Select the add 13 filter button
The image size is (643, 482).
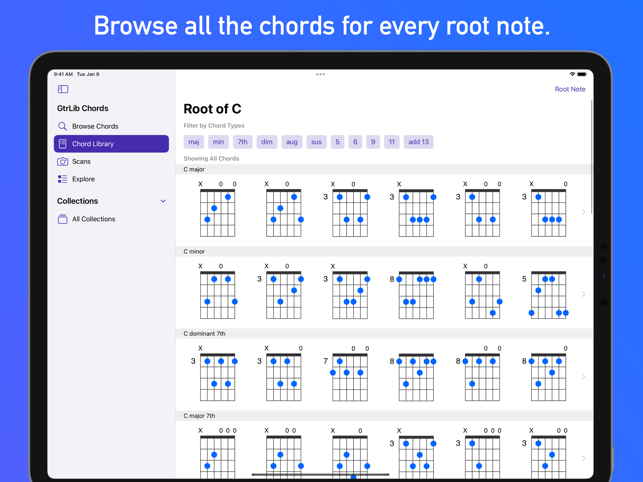(x=418, y=142)
